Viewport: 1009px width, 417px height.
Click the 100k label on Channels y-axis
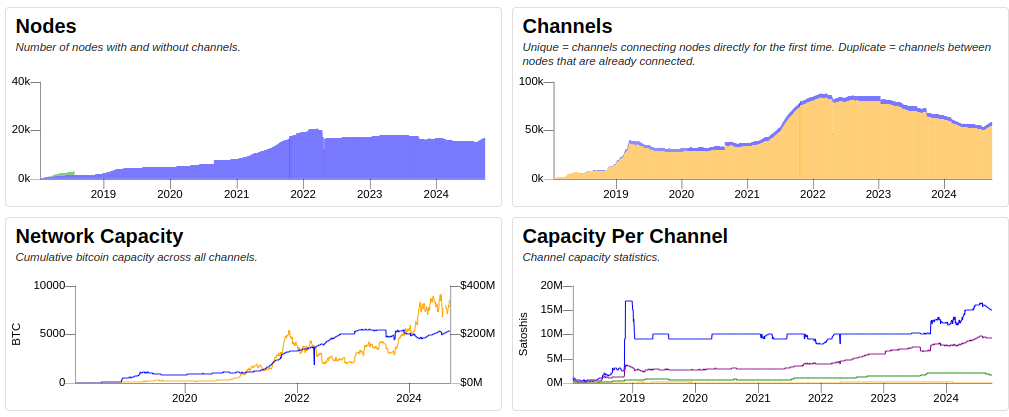tap(532, 81)
